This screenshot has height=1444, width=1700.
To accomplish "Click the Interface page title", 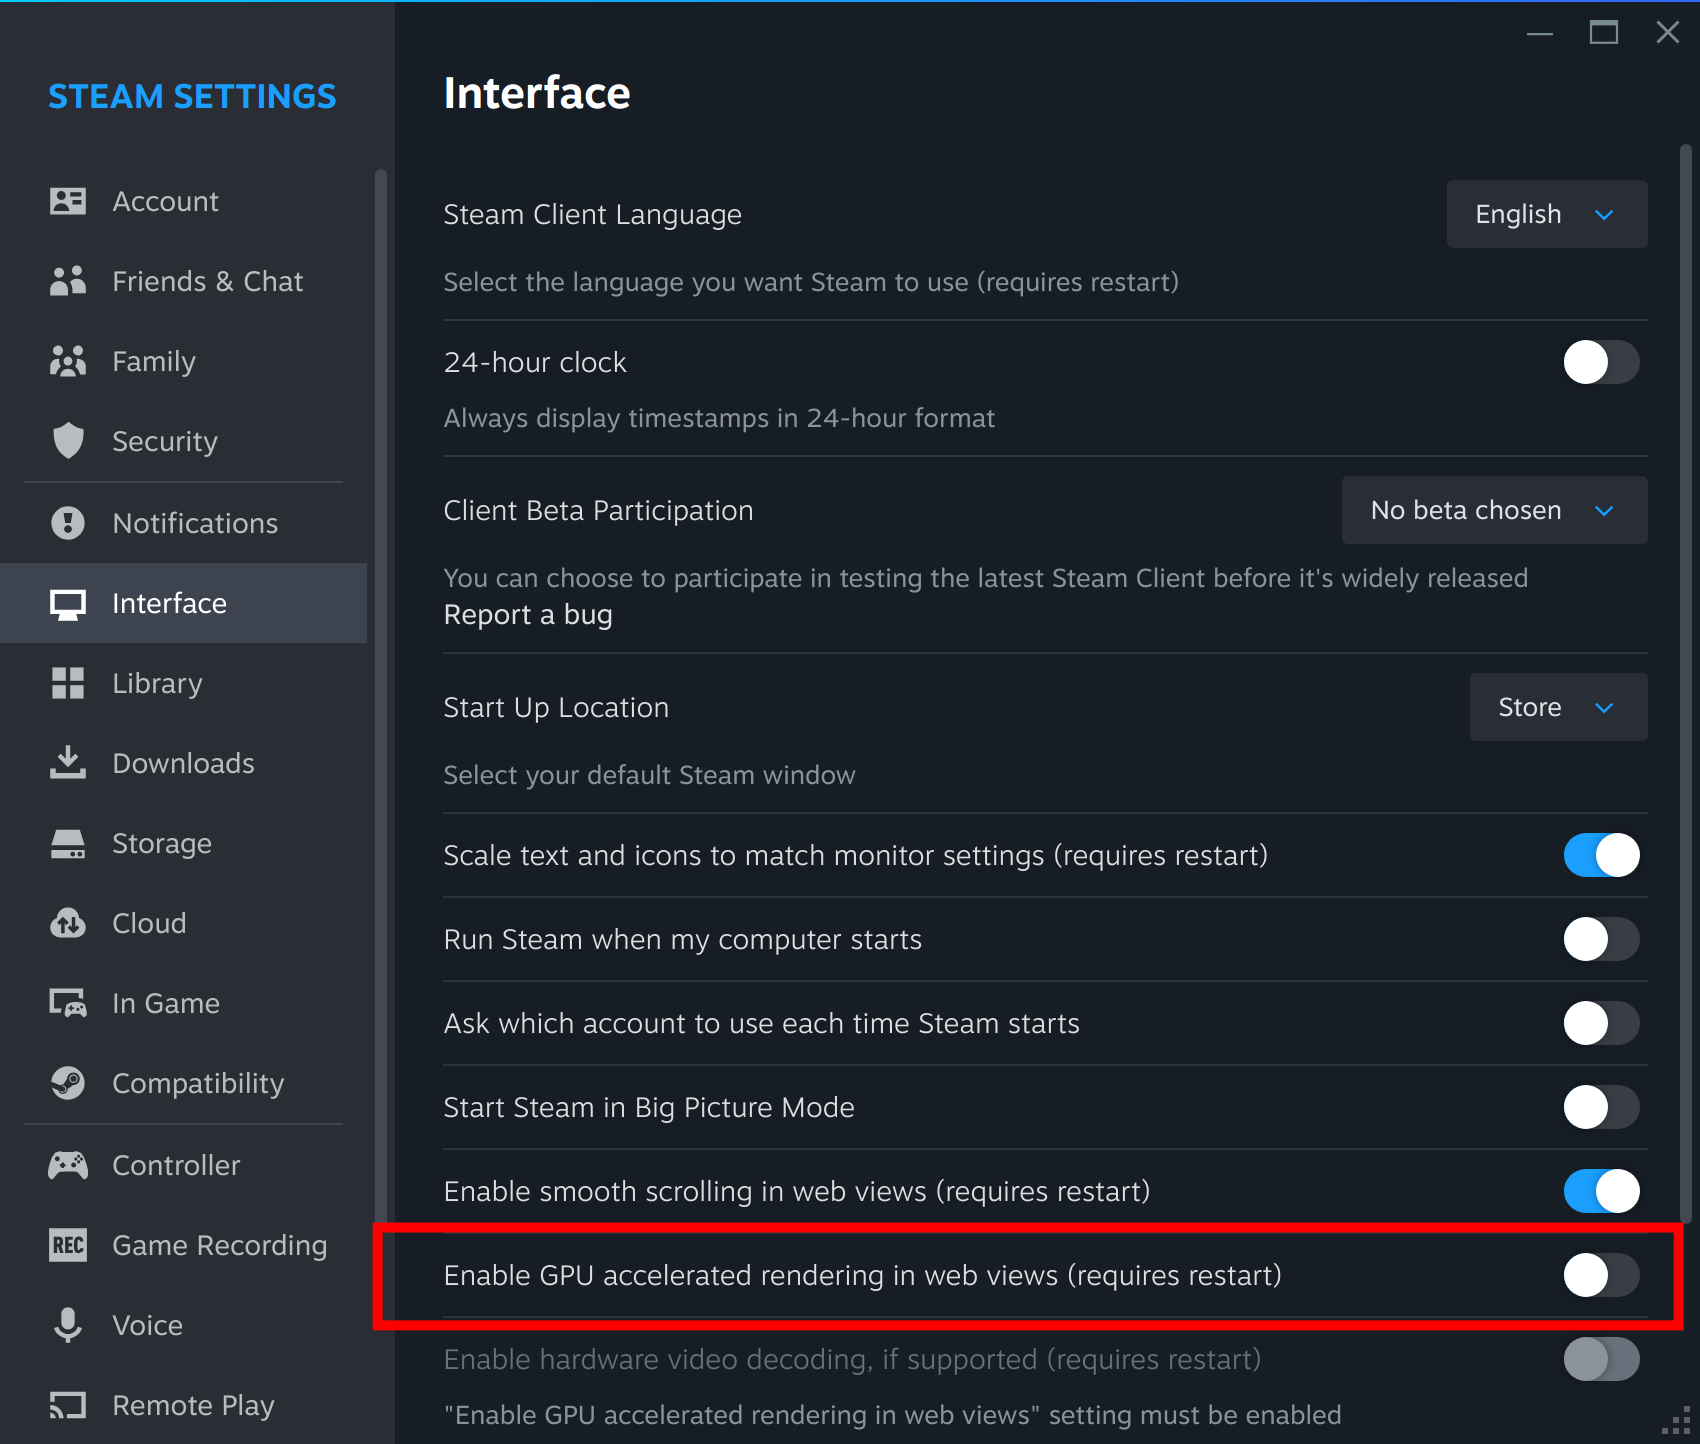I will pos(537,93).
